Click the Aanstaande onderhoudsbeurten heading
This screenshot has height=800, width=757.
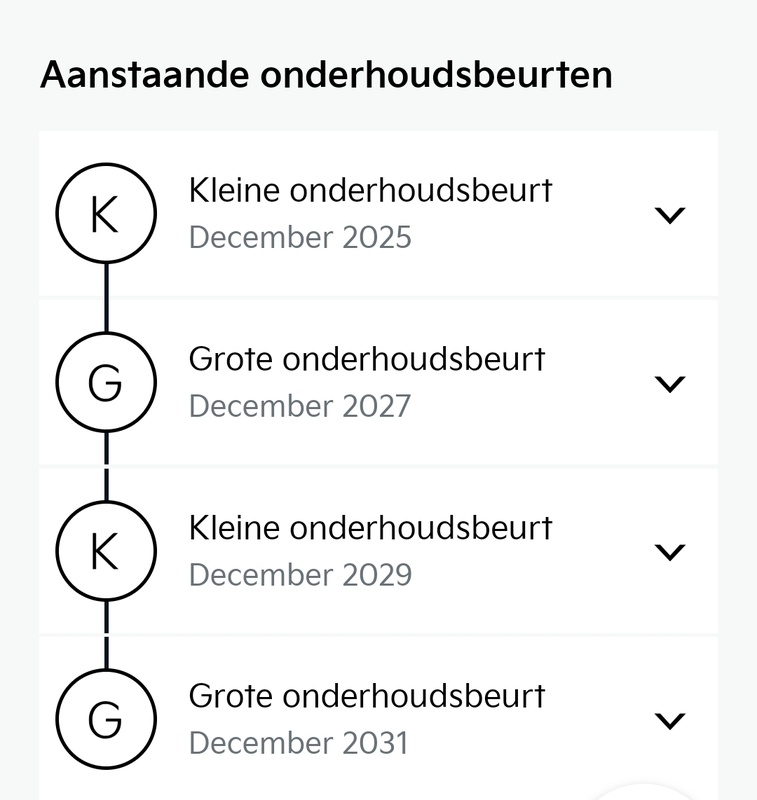(325, 76)
